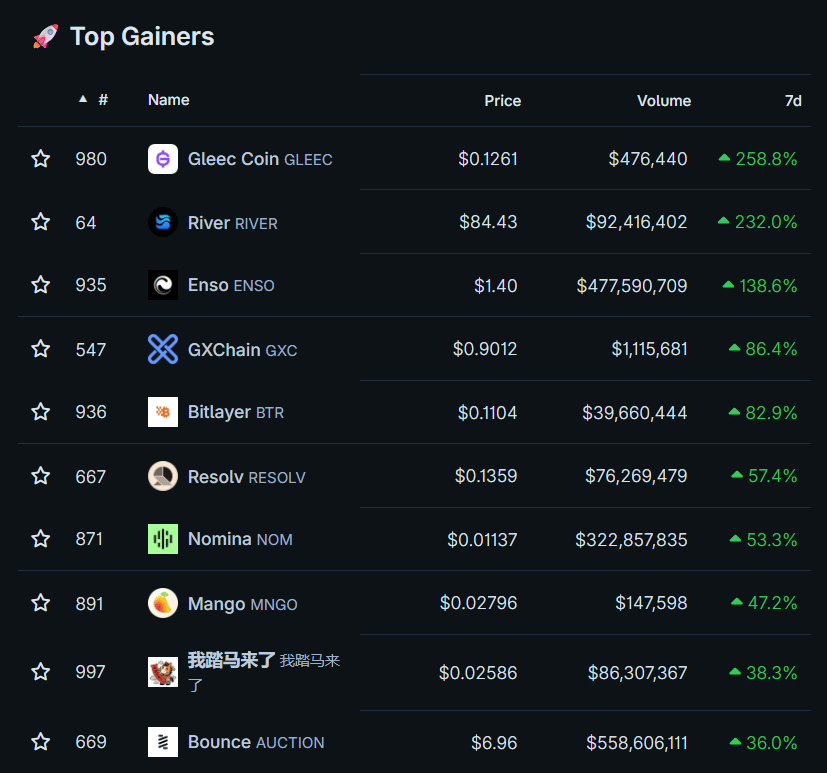Click Enso price $1.40
Image resolution: width=827 pixels, height=773 pixels.
point(495,286)
